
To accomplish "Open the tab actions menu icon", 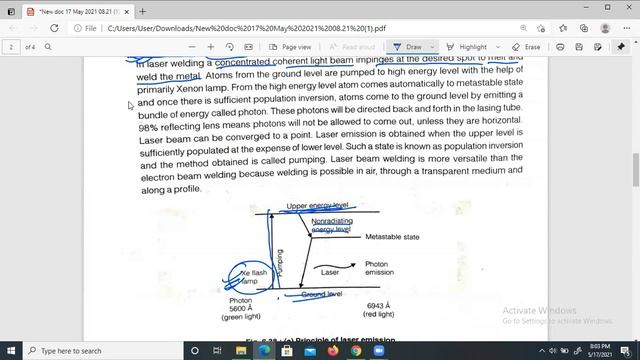I will [x=11, y=11].
